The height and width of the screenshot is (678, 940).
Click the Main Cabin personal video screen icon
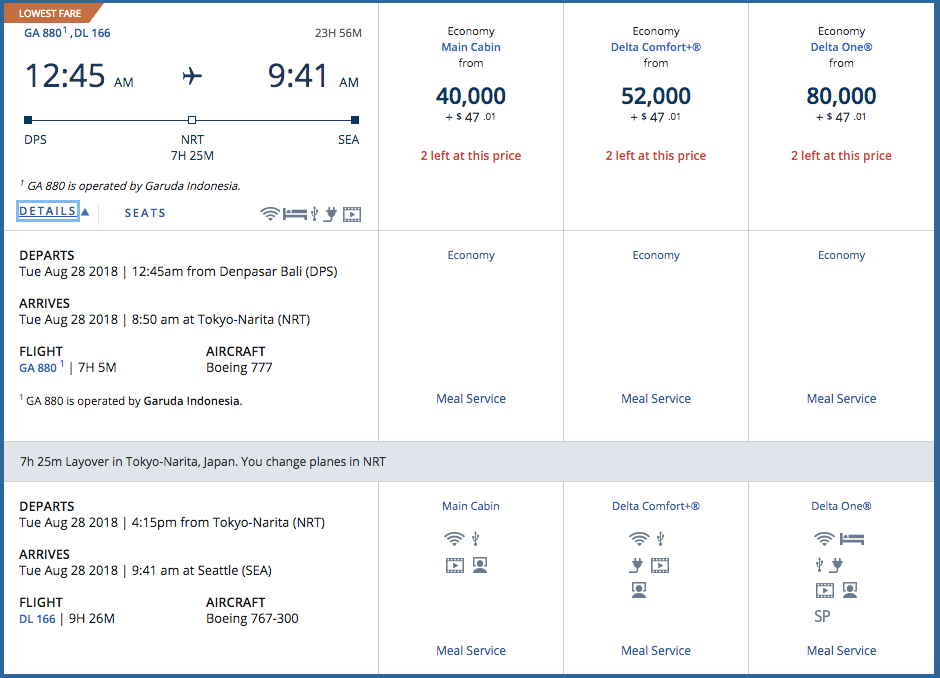pos(480,565)
